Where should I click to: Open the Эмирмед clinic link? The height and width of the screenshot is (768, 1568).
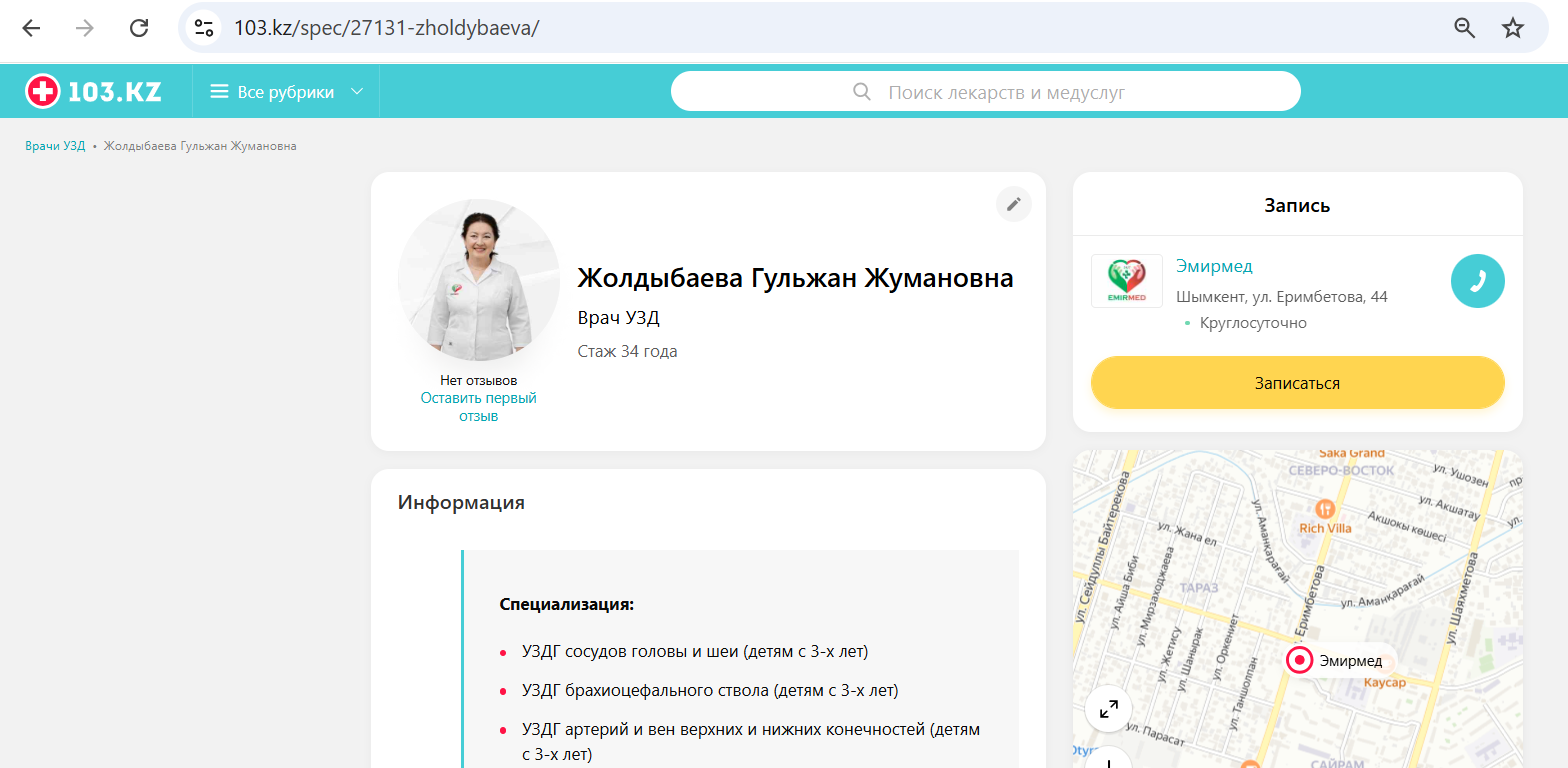coord(1214,266)
